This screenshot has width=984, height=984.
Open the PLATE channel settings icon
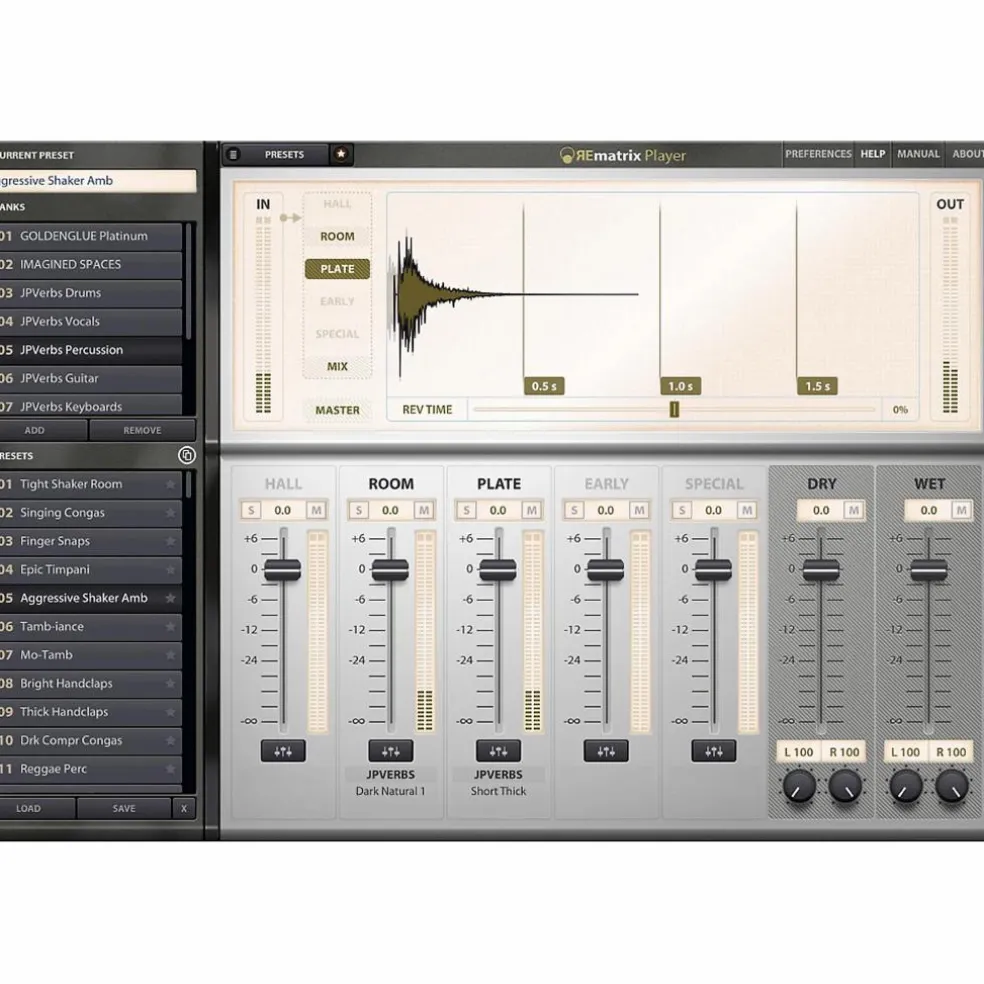point(498,751)
